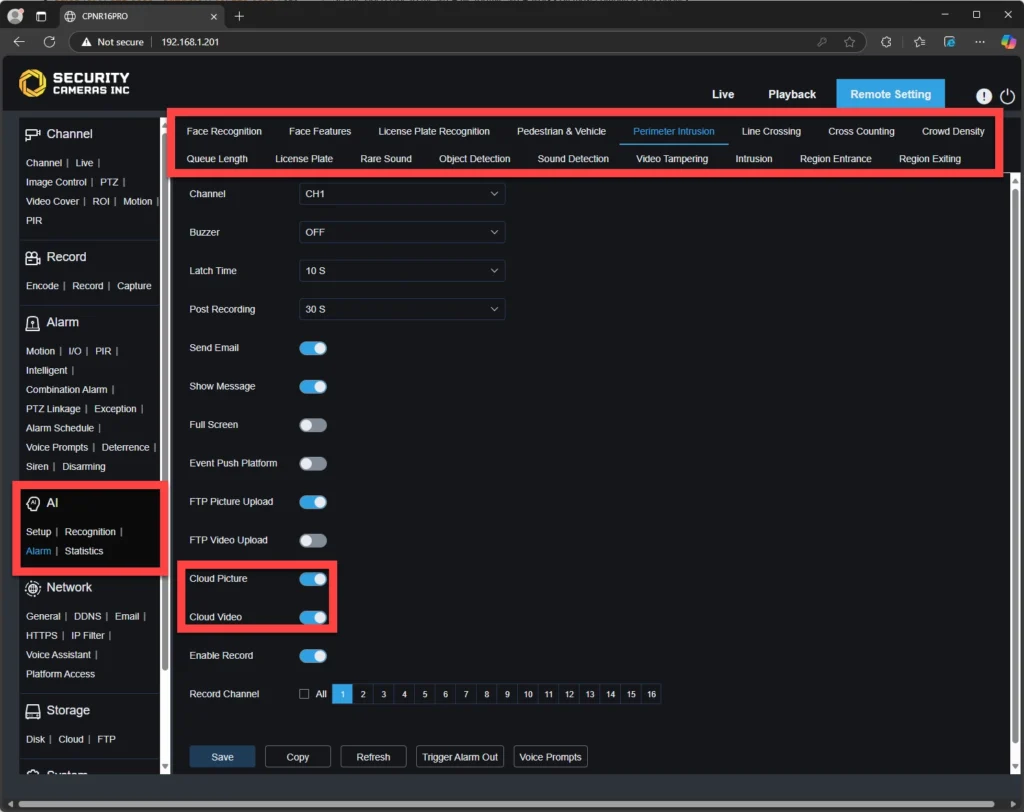Viewport: 1024px width, 812px height.
Task: Select record channel 8
Action: point(487,694)
